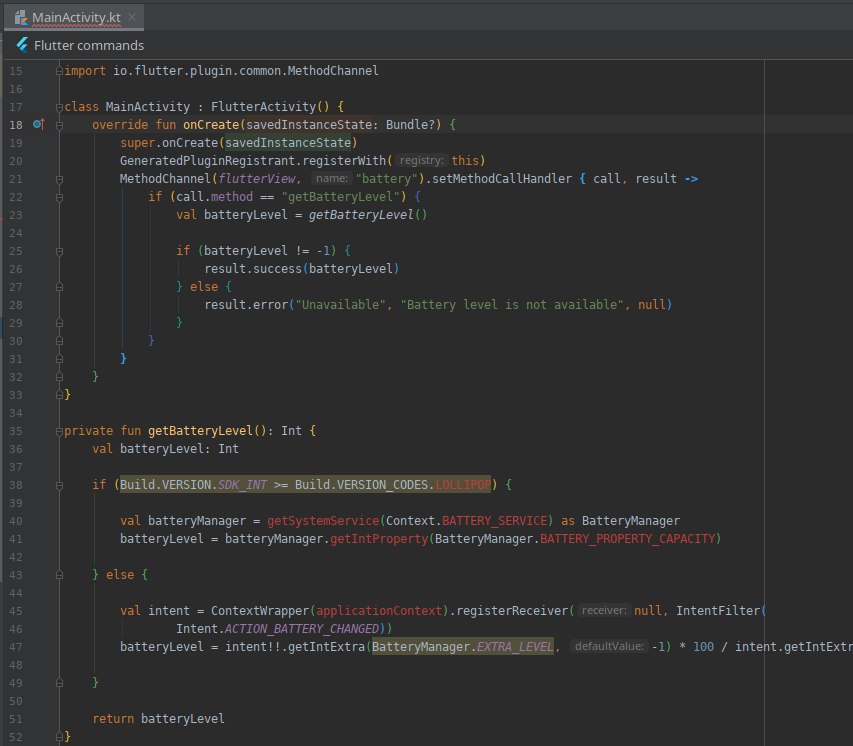Click "Battery level is not available" string

[x=512, y=305]
